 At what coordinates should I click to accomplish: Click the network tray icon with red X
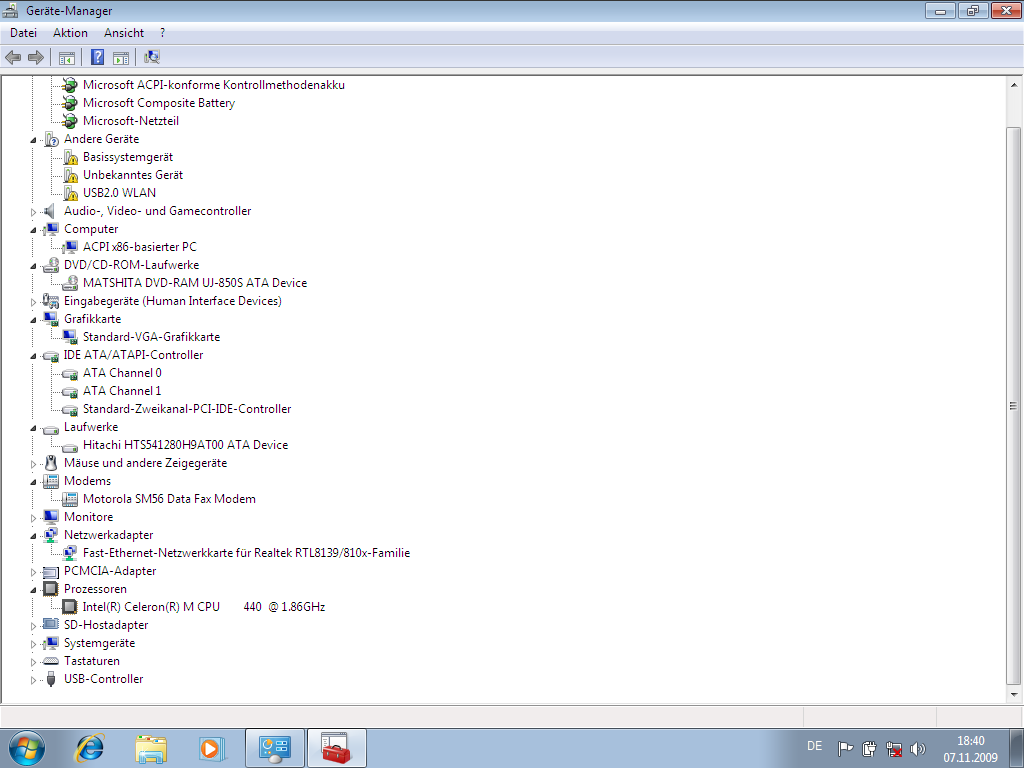(894, 748)
